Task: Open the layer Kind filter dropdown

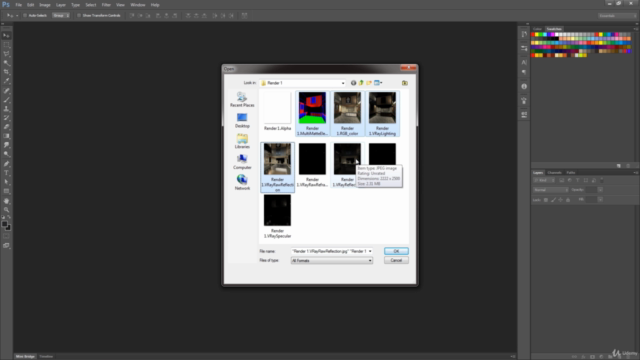Action: 544,180
